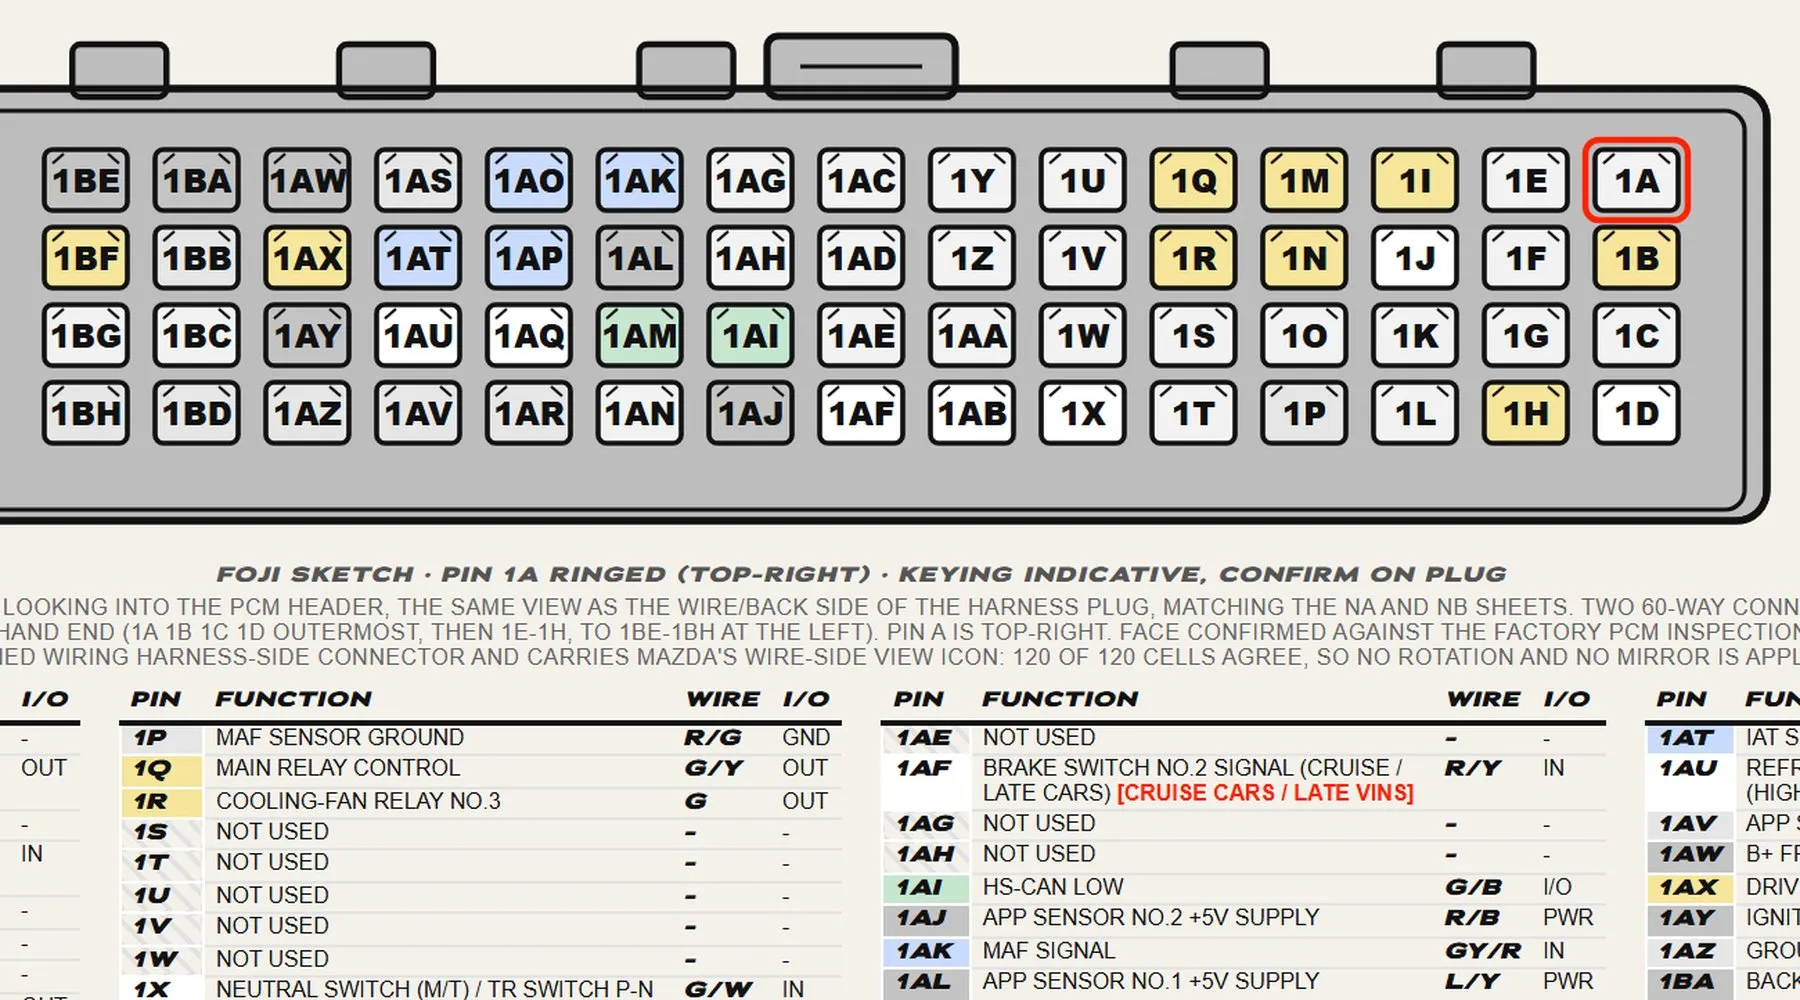Select the blue 1AO pin cell
This screenshot has width=1800, height=1000.
point(529,180)
